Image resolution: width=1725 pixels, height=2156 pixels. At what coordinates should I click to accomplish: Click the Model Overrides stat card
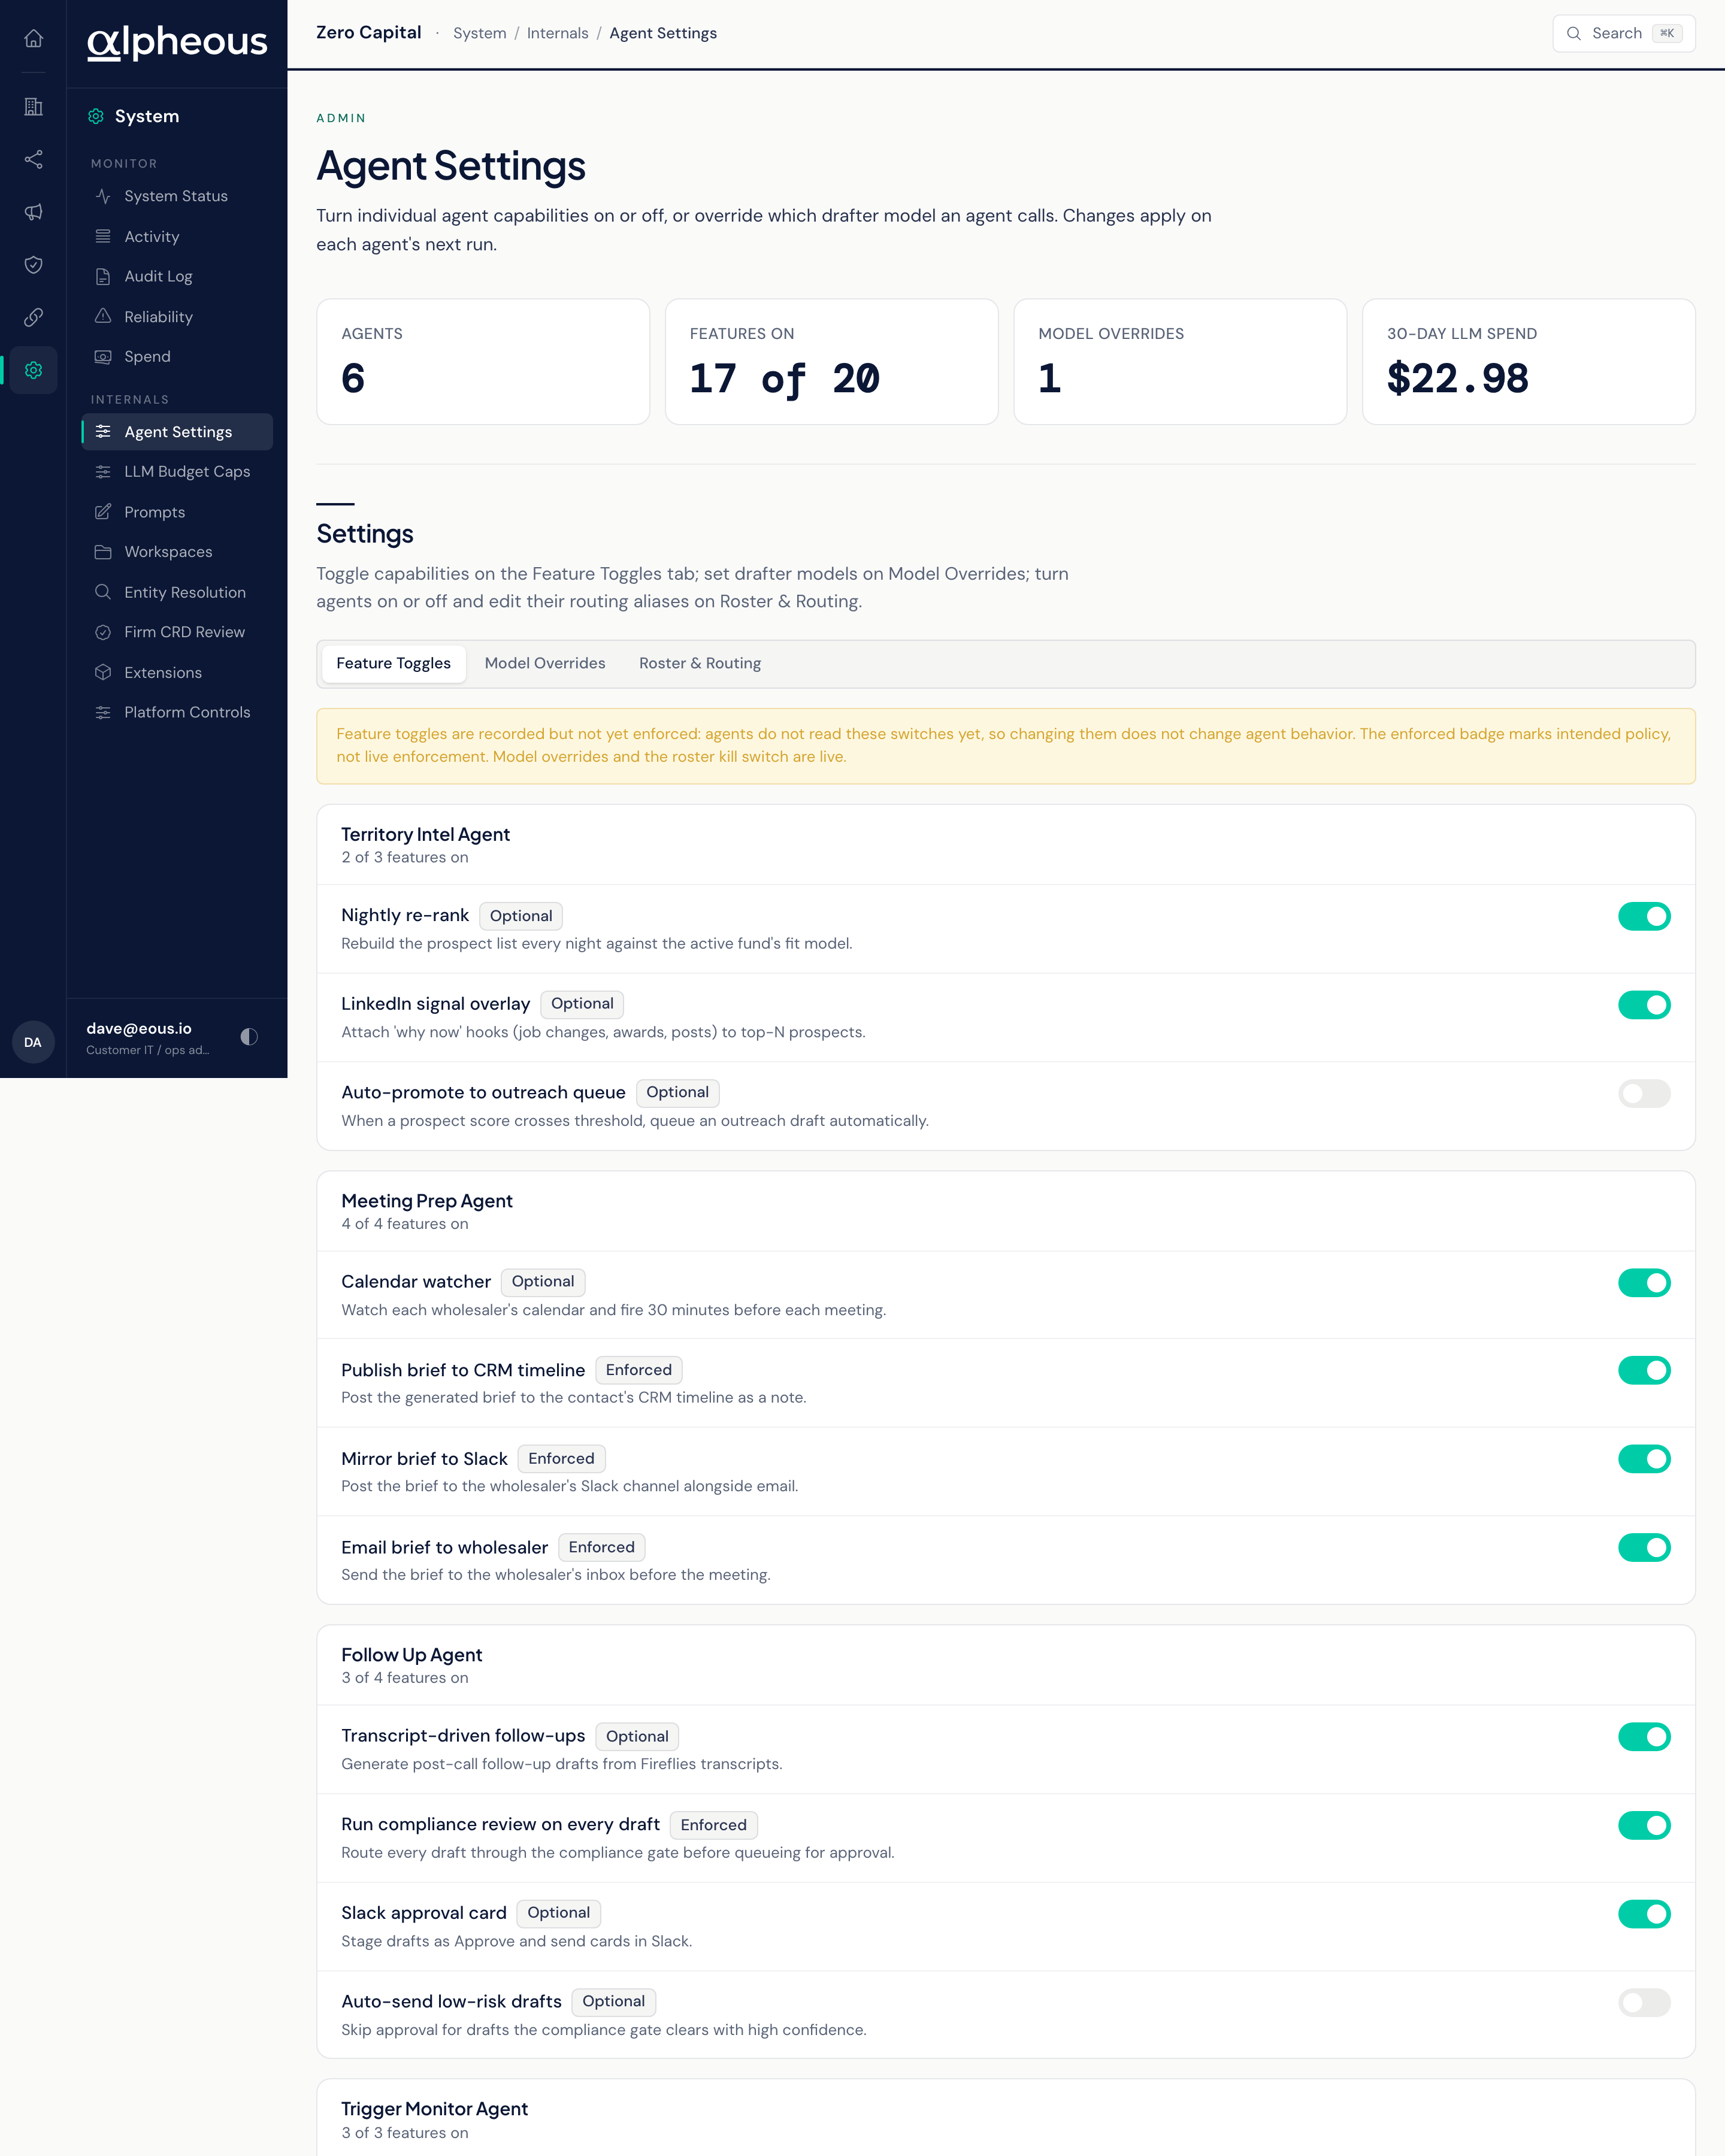pyautogui.click(x=1180, y=362)
